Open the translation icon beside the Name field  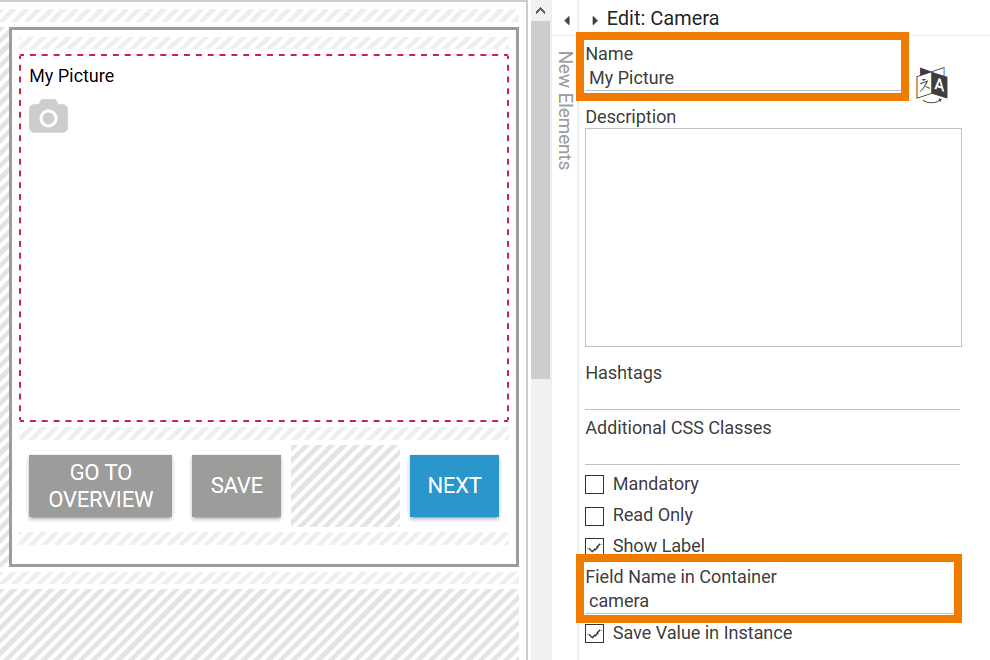pyautogui.click(x=931, y=85)
